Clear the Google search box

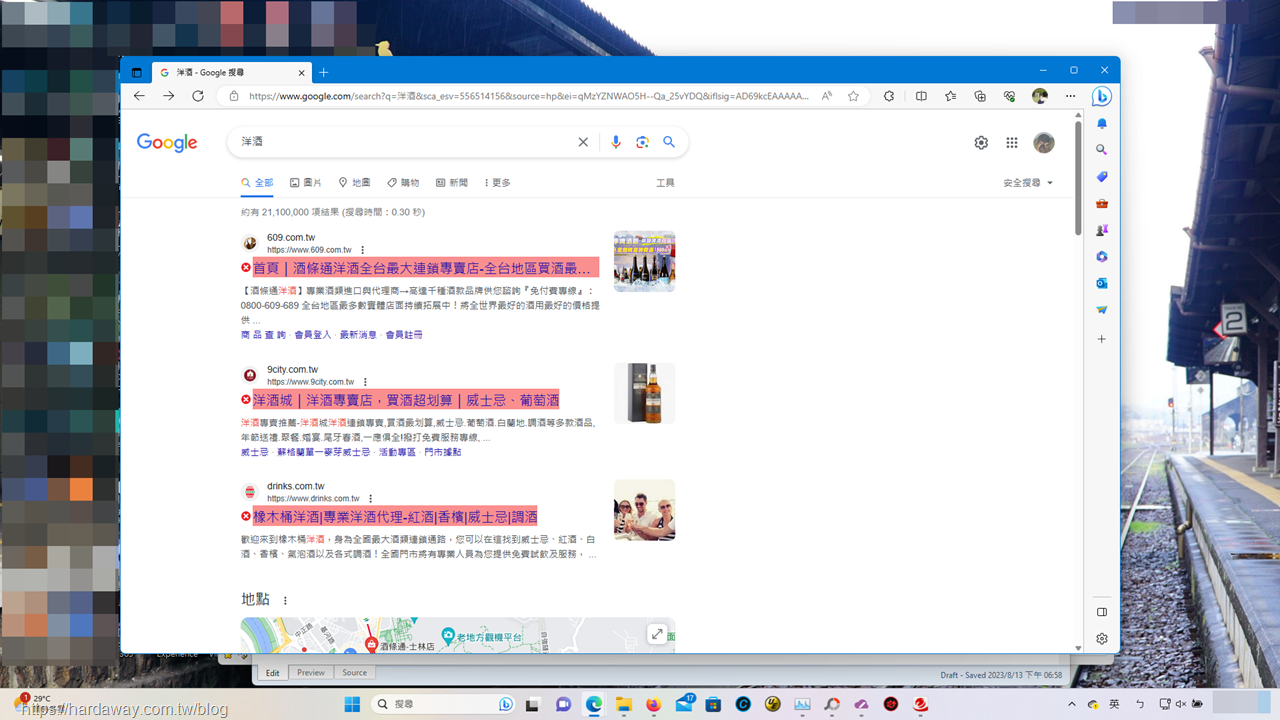(583, 142)
